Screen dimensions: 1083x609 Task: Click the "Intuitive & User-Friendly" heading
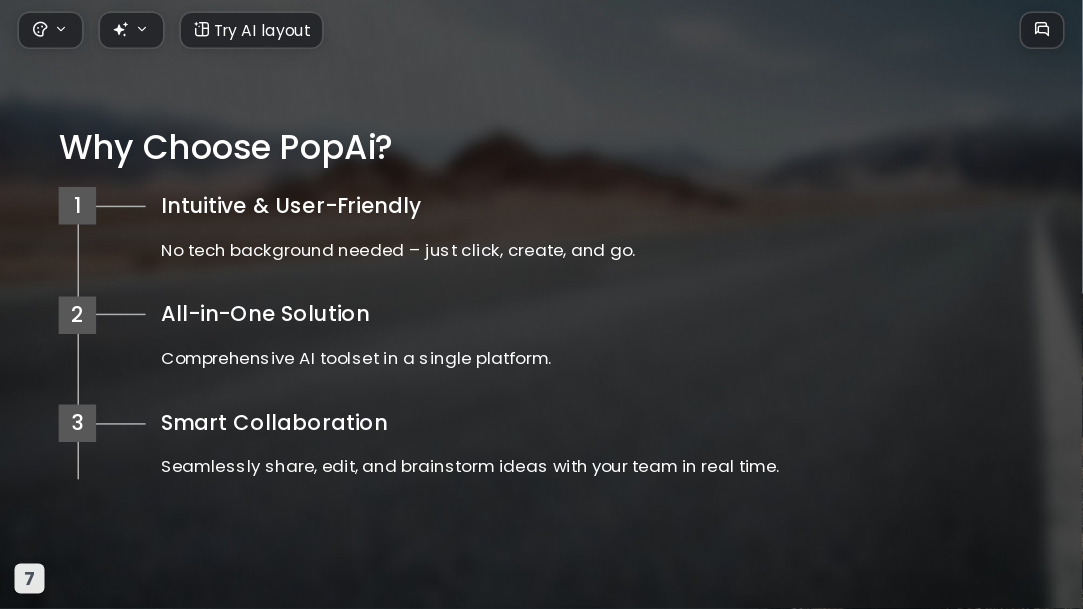click(291, 206)
